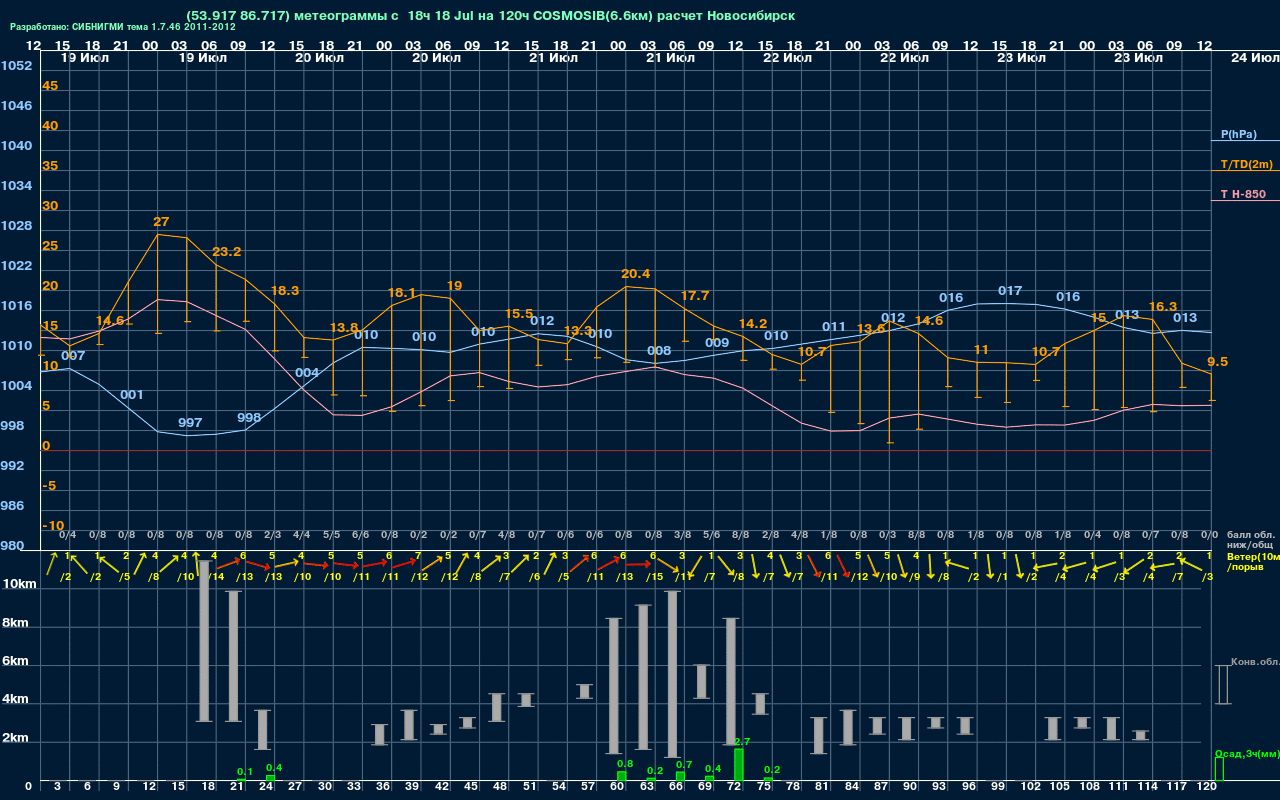The image size is (1280, 800).
Task: Click the pressure label 007
Action: coord(73,356)
